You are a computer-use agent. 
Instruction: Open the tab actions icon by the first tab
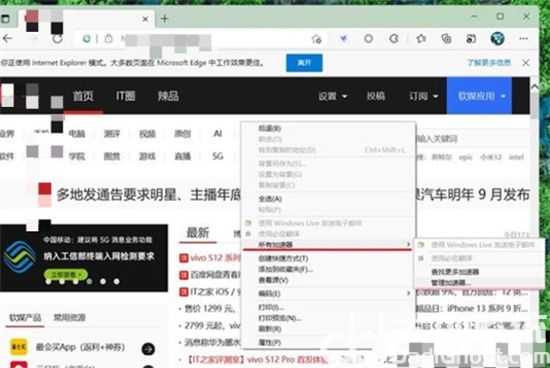point(5,19)
